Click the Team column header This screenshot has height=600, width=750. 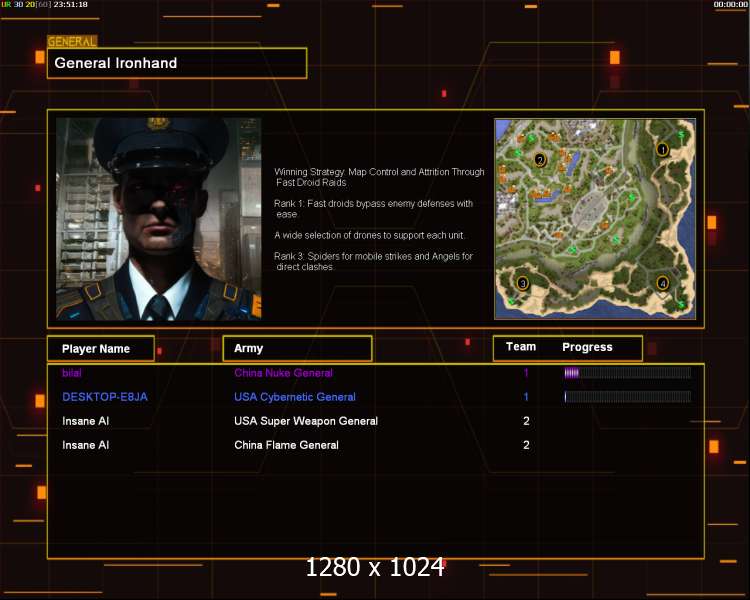(x=521, y=346)
